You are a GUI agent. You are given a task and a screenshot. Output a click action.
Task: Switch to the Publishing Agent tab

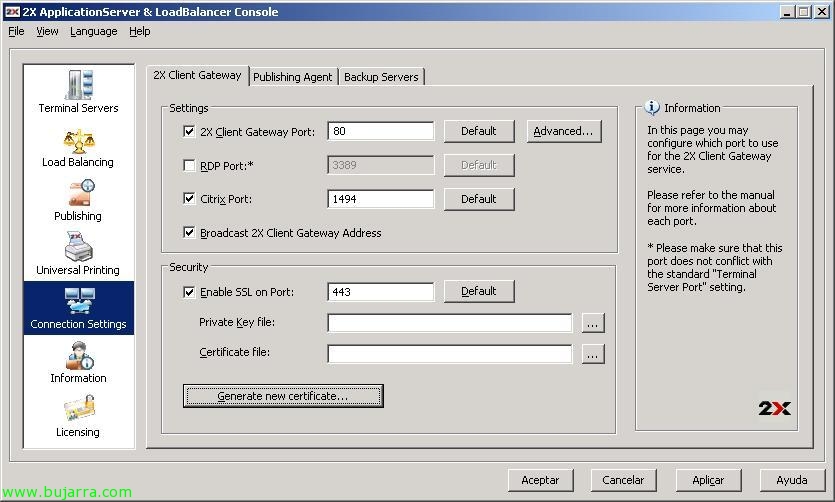pyautogui.click(x=292, y=77)
